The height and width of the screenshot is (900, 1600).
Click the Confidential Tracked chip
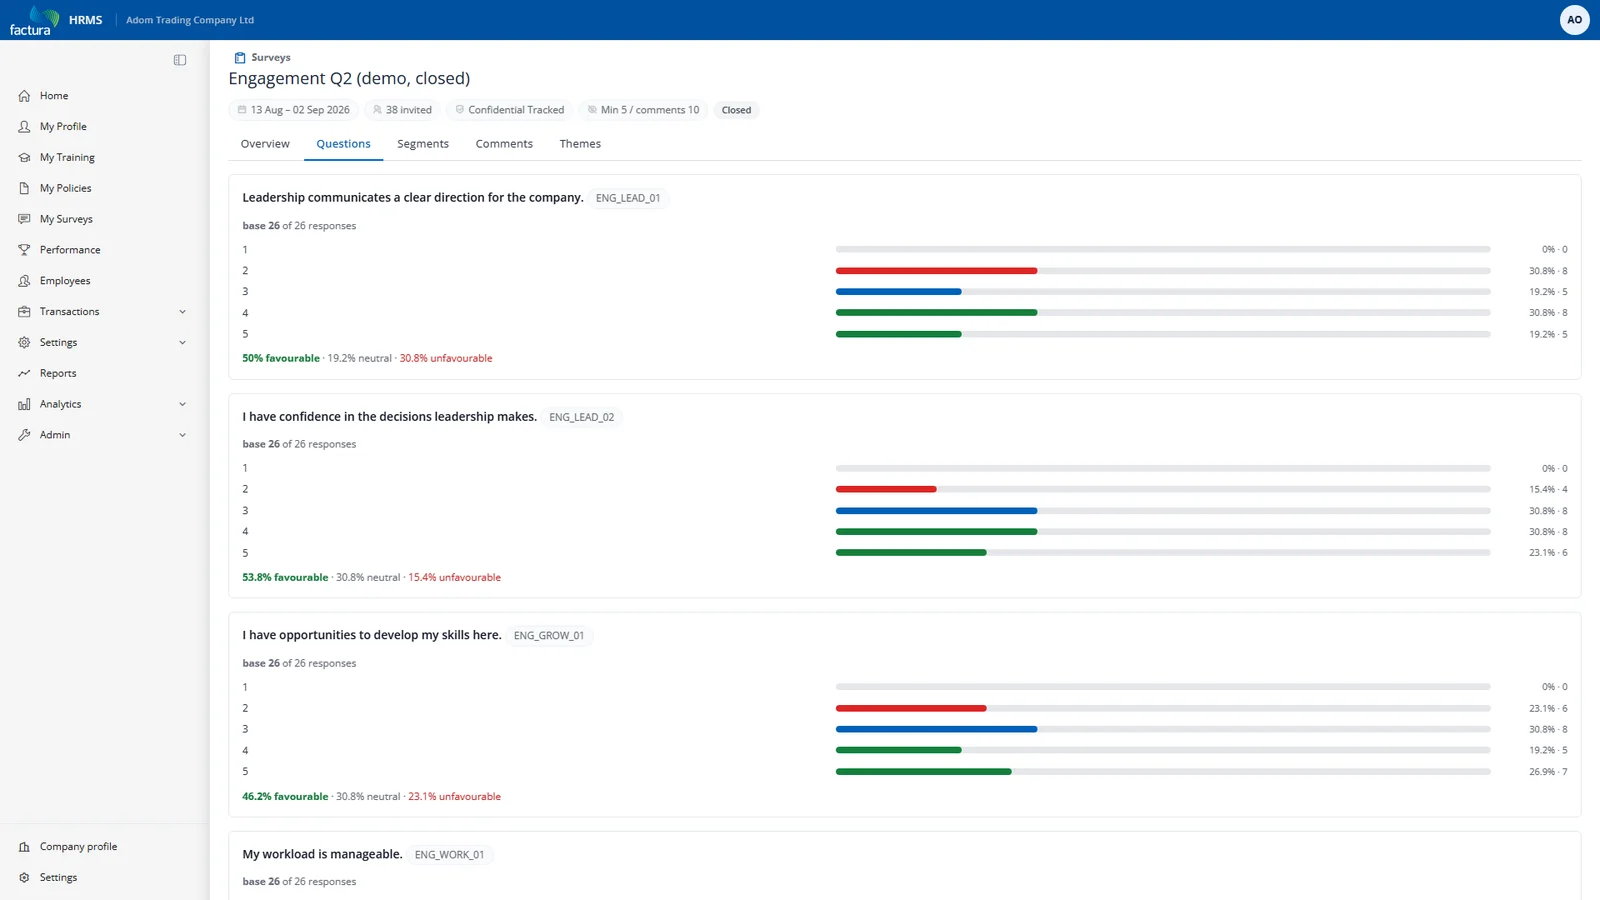(510, 110)
